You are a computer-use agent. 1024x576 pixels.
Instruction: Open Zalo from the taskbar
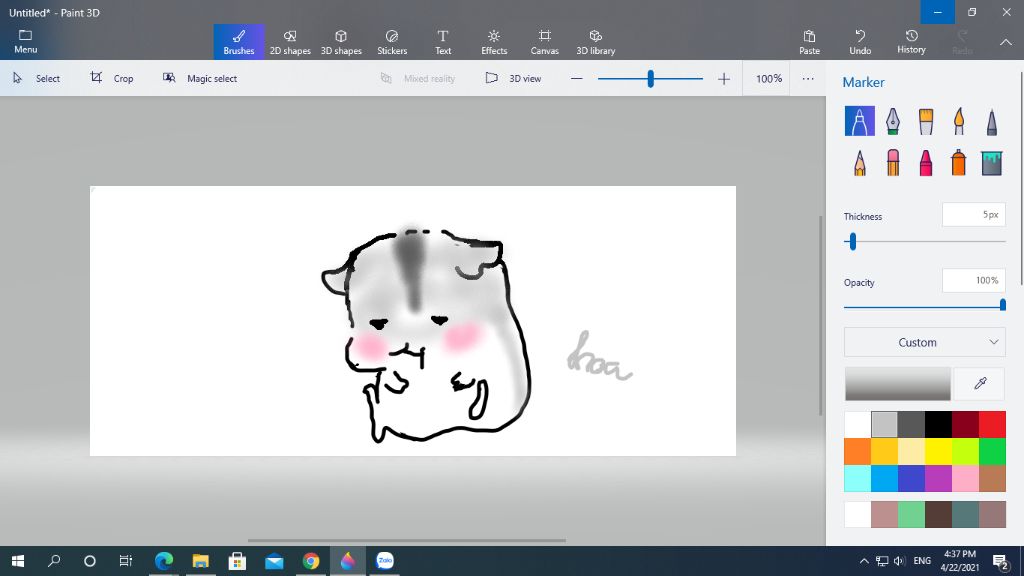385,561
